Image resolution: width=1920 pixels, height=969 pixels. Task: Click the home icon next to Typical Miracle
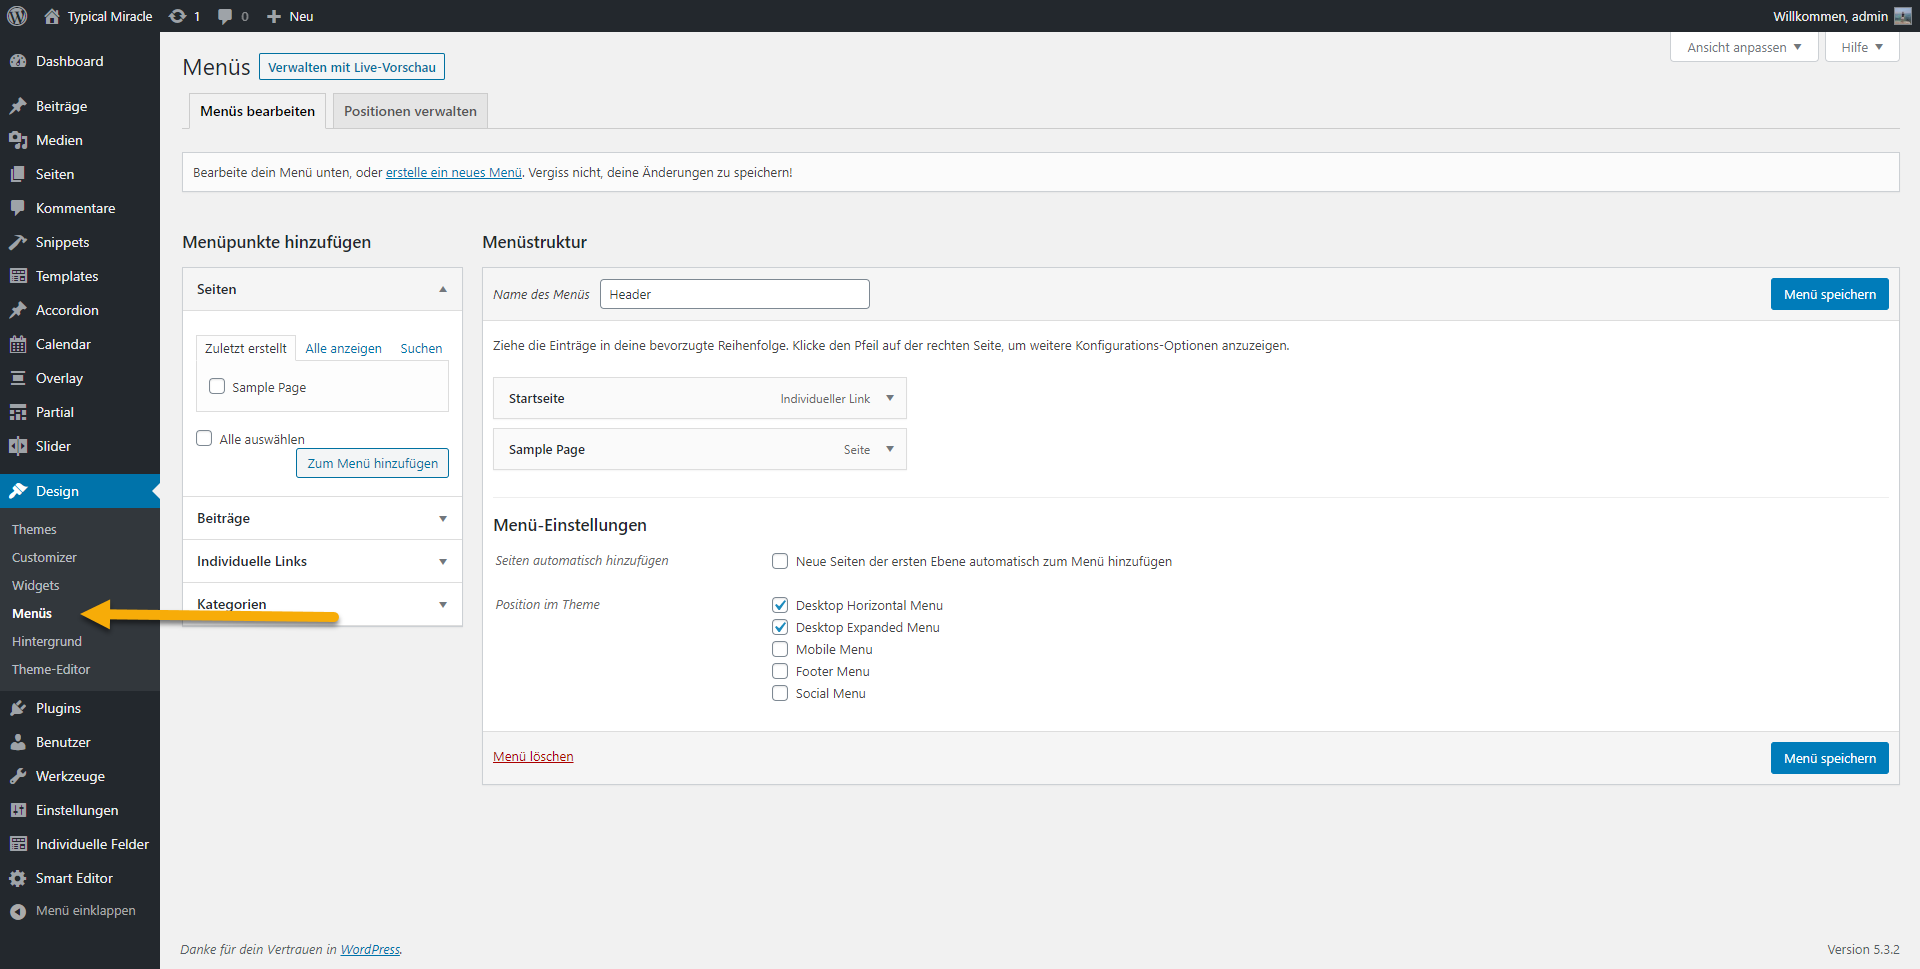(52, 16)
